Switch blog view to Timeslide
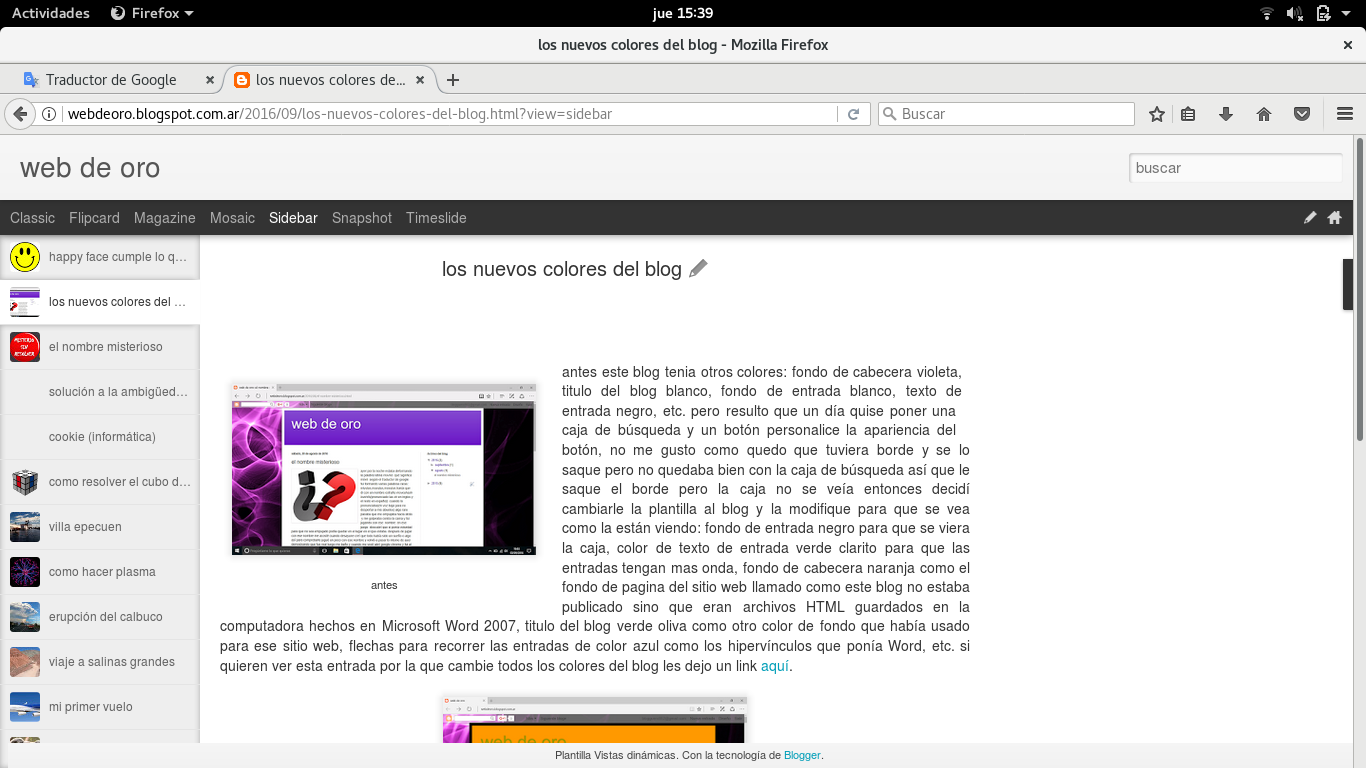Screen dimensions: 1366x768 click(x=436, y=217)
